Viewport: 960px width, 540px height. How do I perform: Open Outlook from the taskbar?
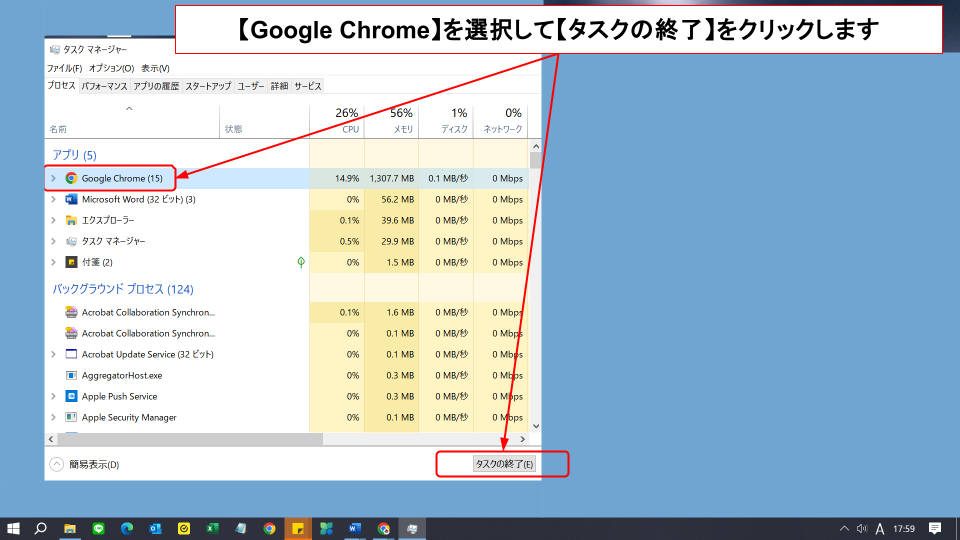point(155,528)
